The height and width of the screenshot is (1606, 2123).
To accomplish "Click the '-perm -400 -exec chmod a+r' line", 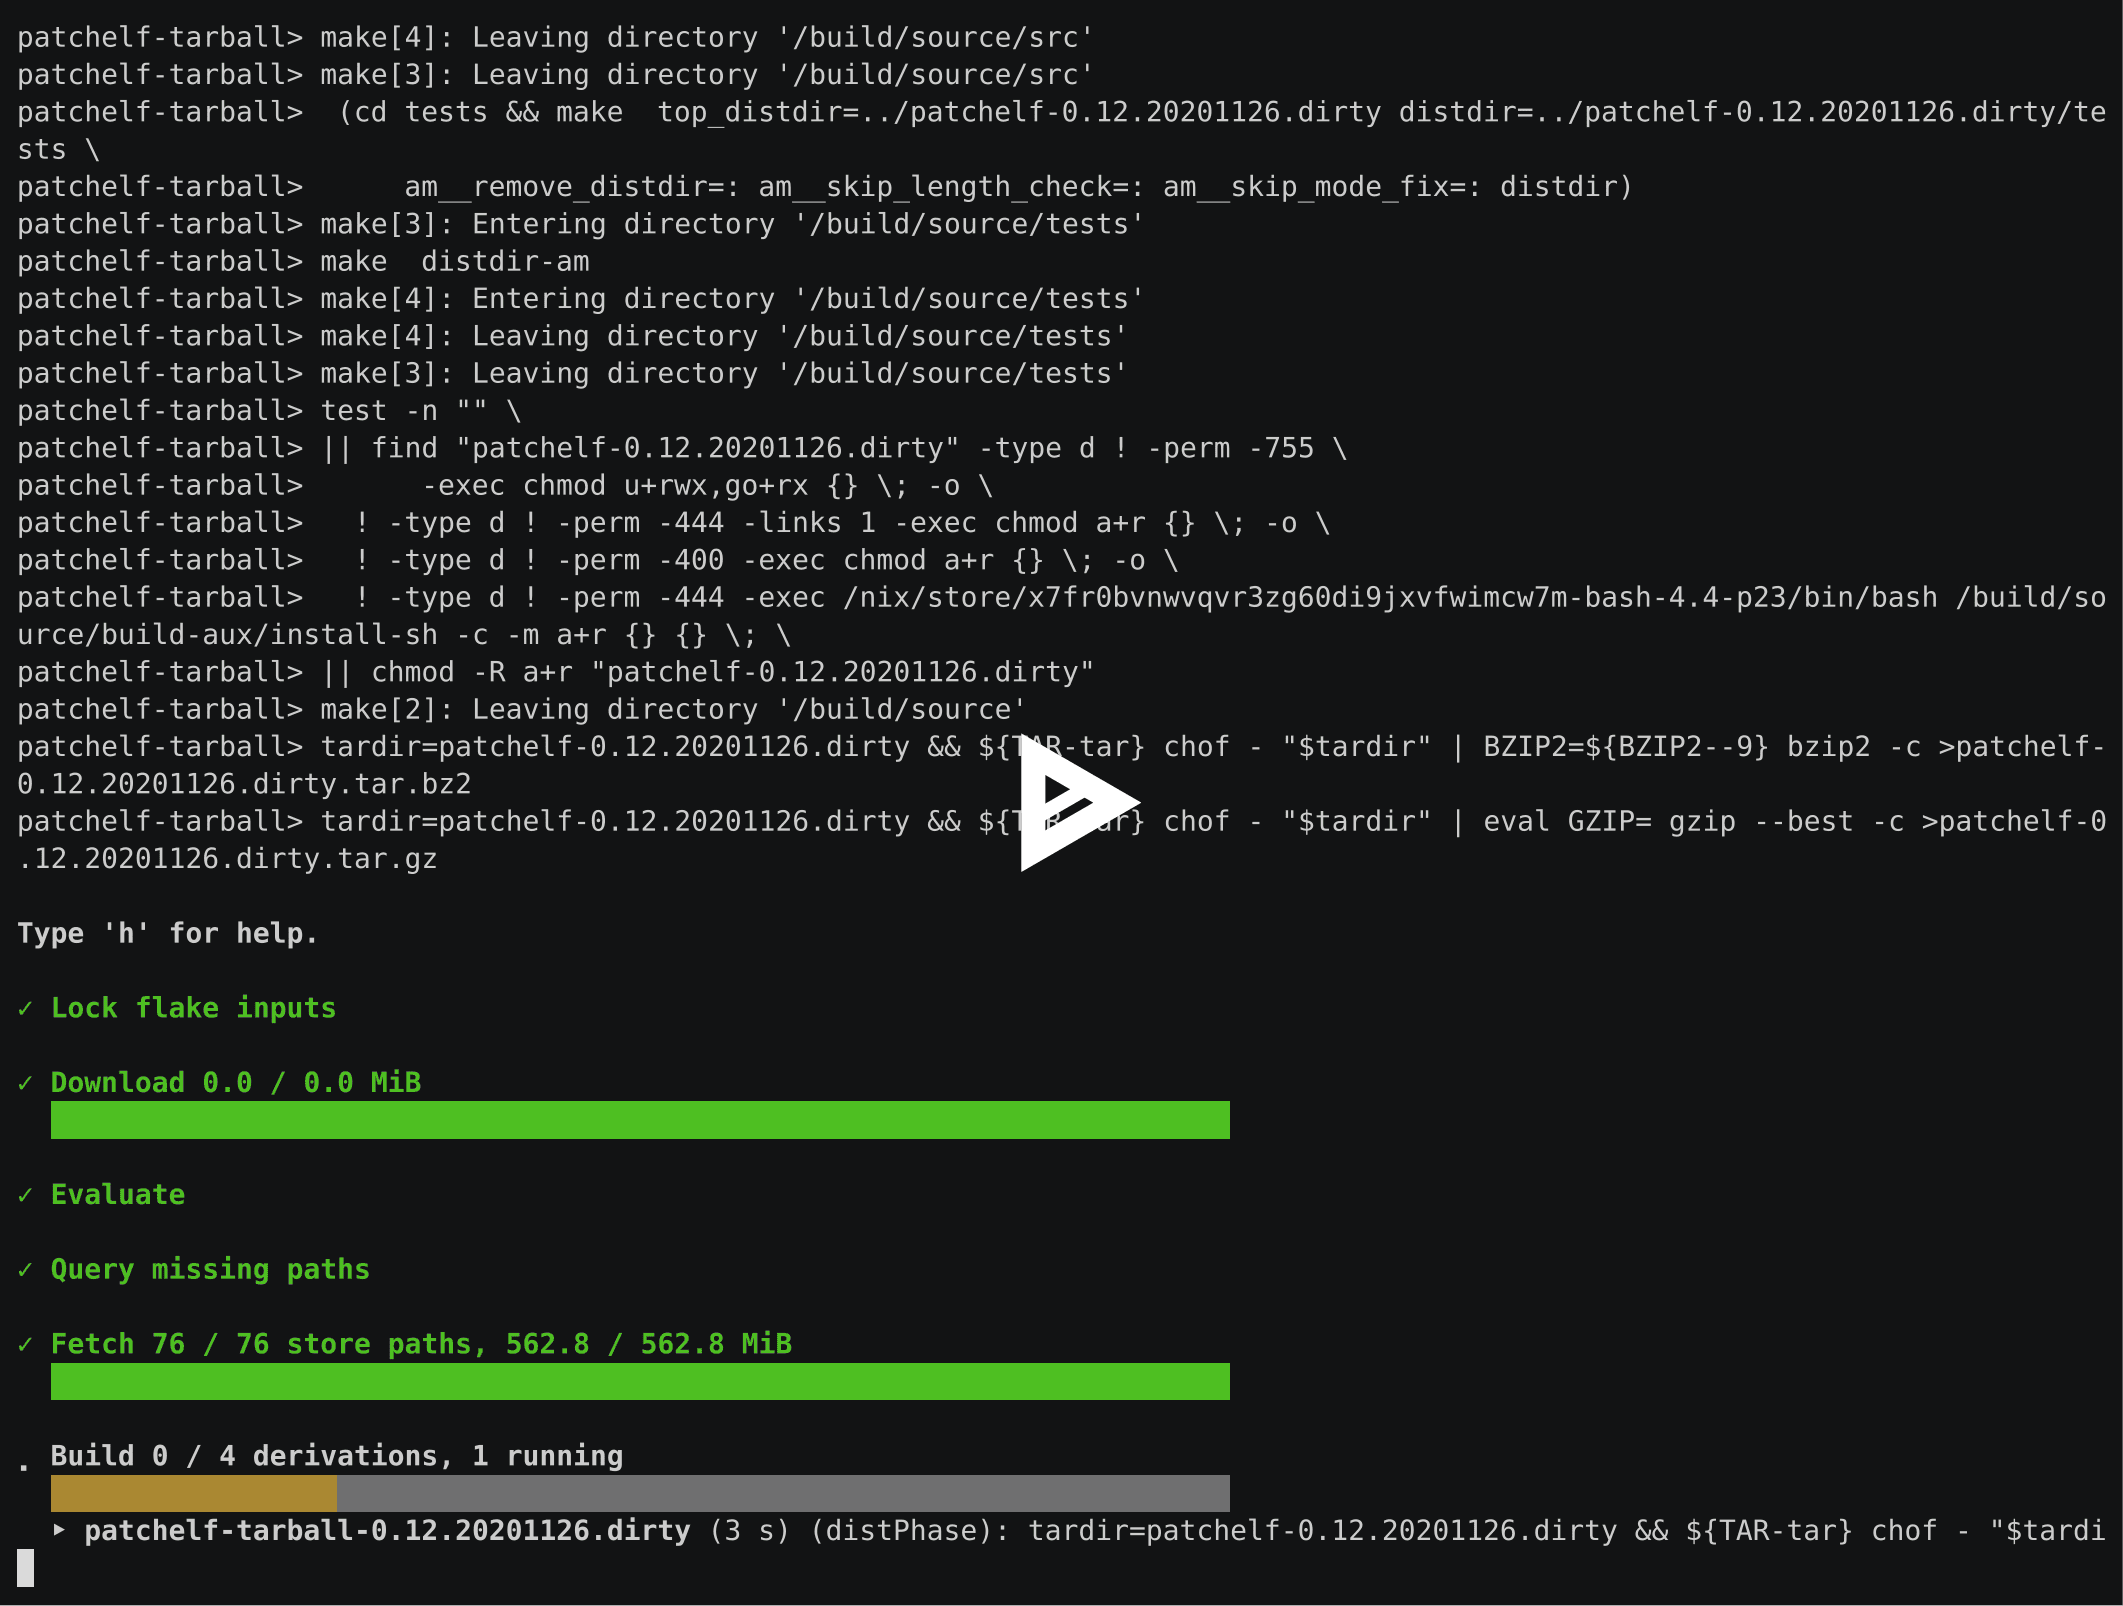I will pos(598,561).
